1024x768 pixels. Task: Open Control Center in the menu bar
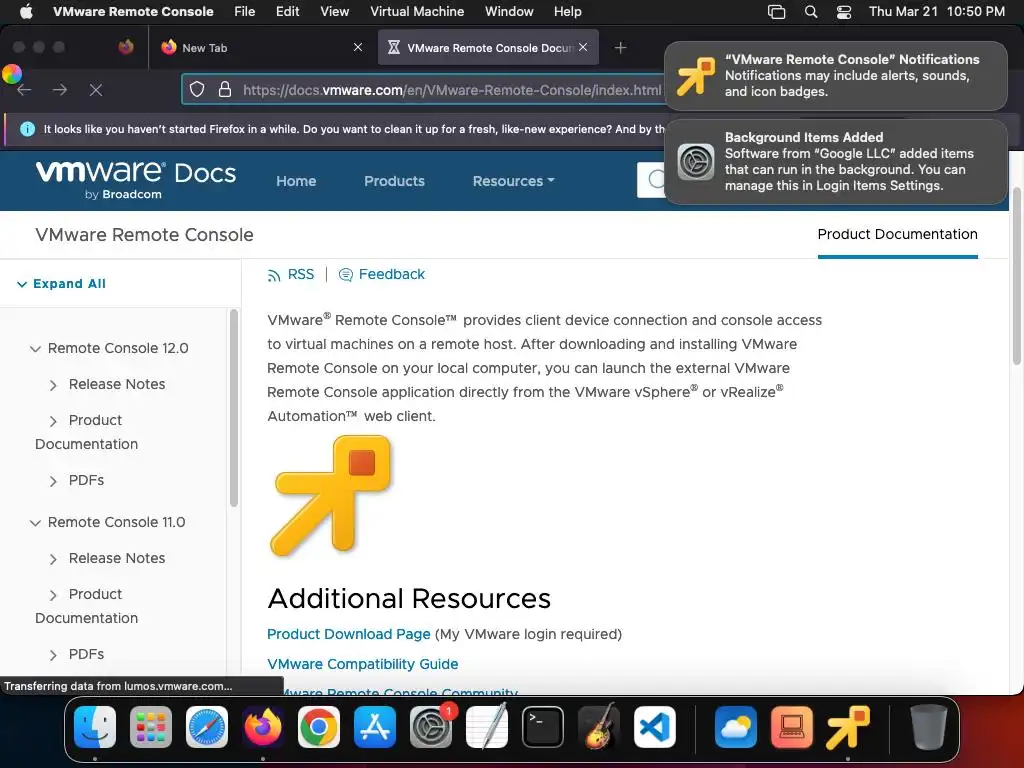pos(844,12)
